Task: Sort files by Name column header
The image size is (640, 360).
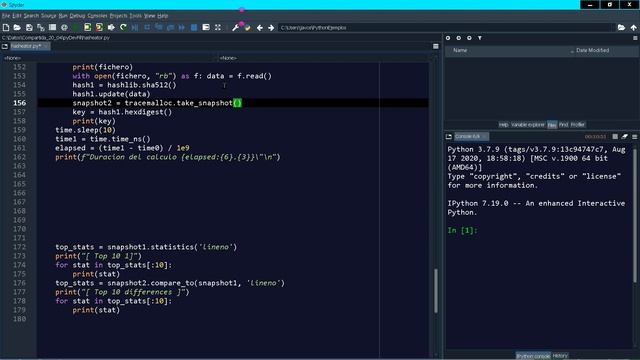Action: pyautogui.click(x=460, y=50)
